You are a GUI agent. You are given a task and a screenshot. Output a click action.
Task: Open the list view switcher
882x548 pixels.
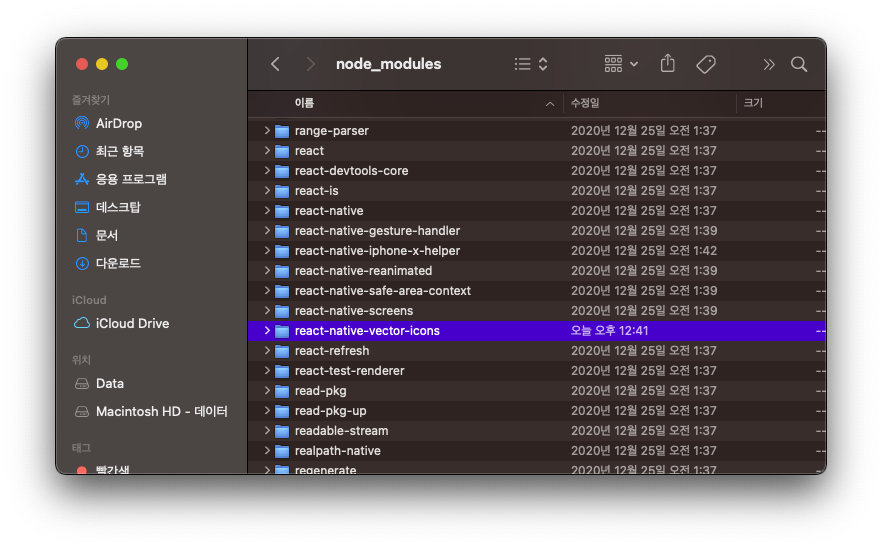[531, 64]
